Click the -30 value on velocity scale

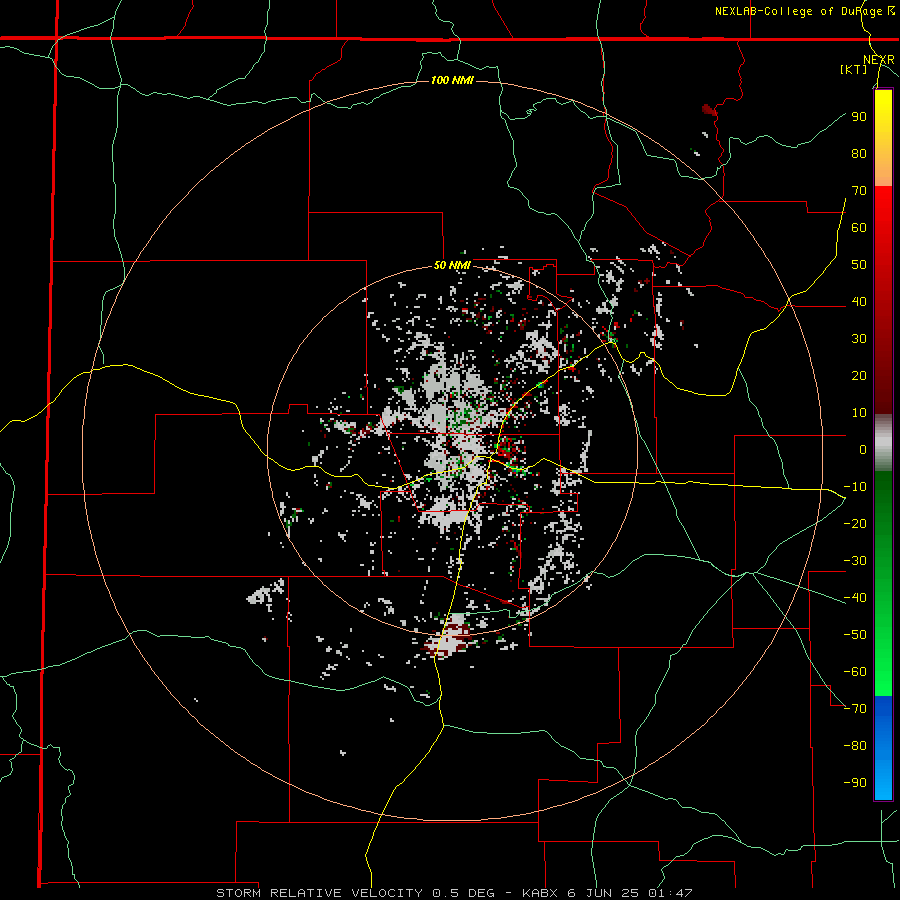pyautogui.click(x=855, y=561)
